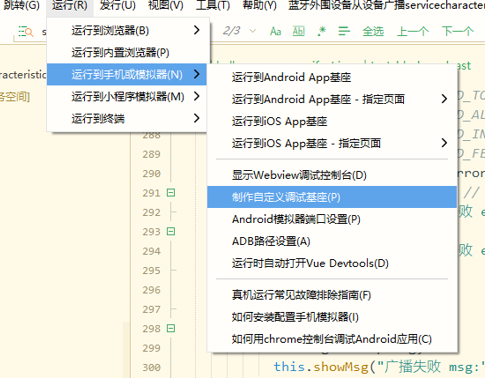Choose 运行时自动打开Vue Devtools(D)
The image size is (485, 378).
(332, 263)
